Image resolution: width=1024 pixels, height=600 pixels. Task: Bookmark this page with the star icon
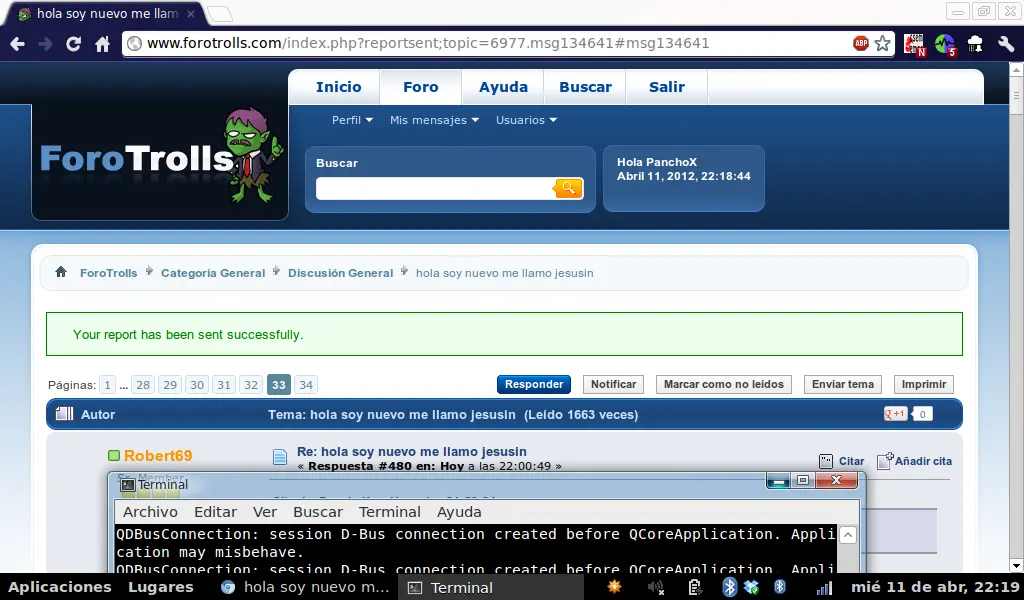pyautogui.click(x=882, y=43)
